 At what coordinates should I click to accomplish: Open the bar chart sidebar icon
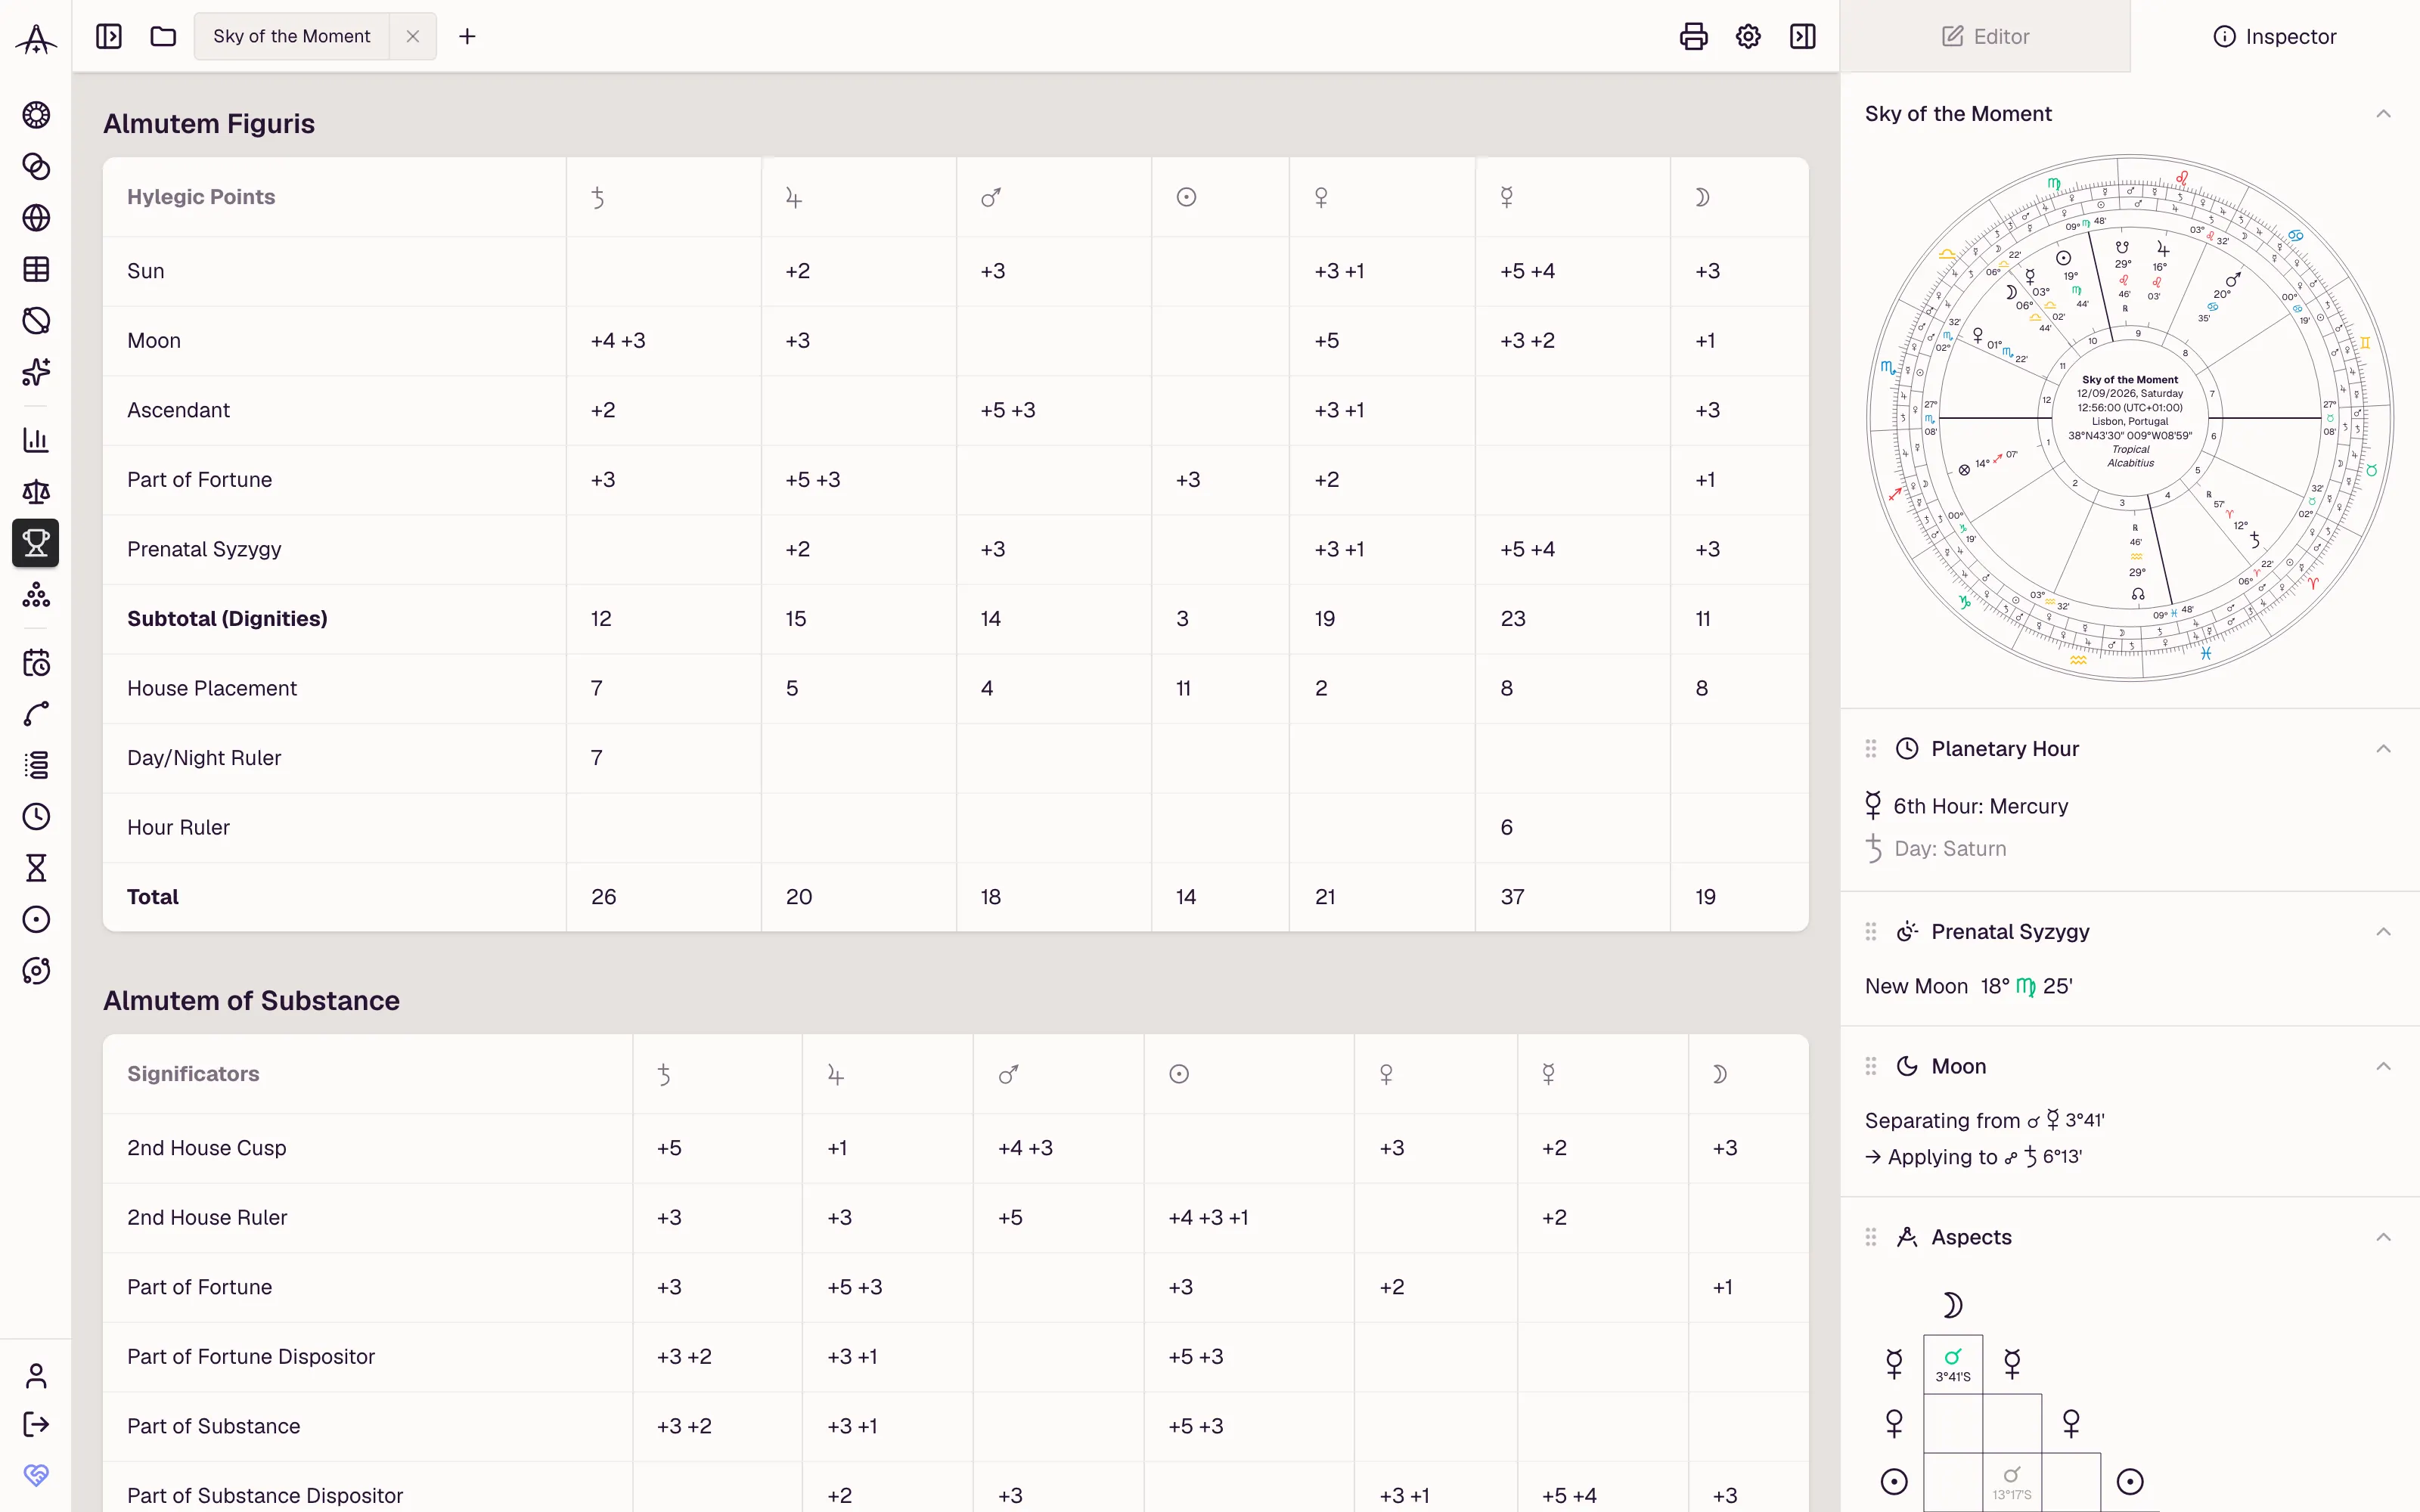(x=36, y=440)
